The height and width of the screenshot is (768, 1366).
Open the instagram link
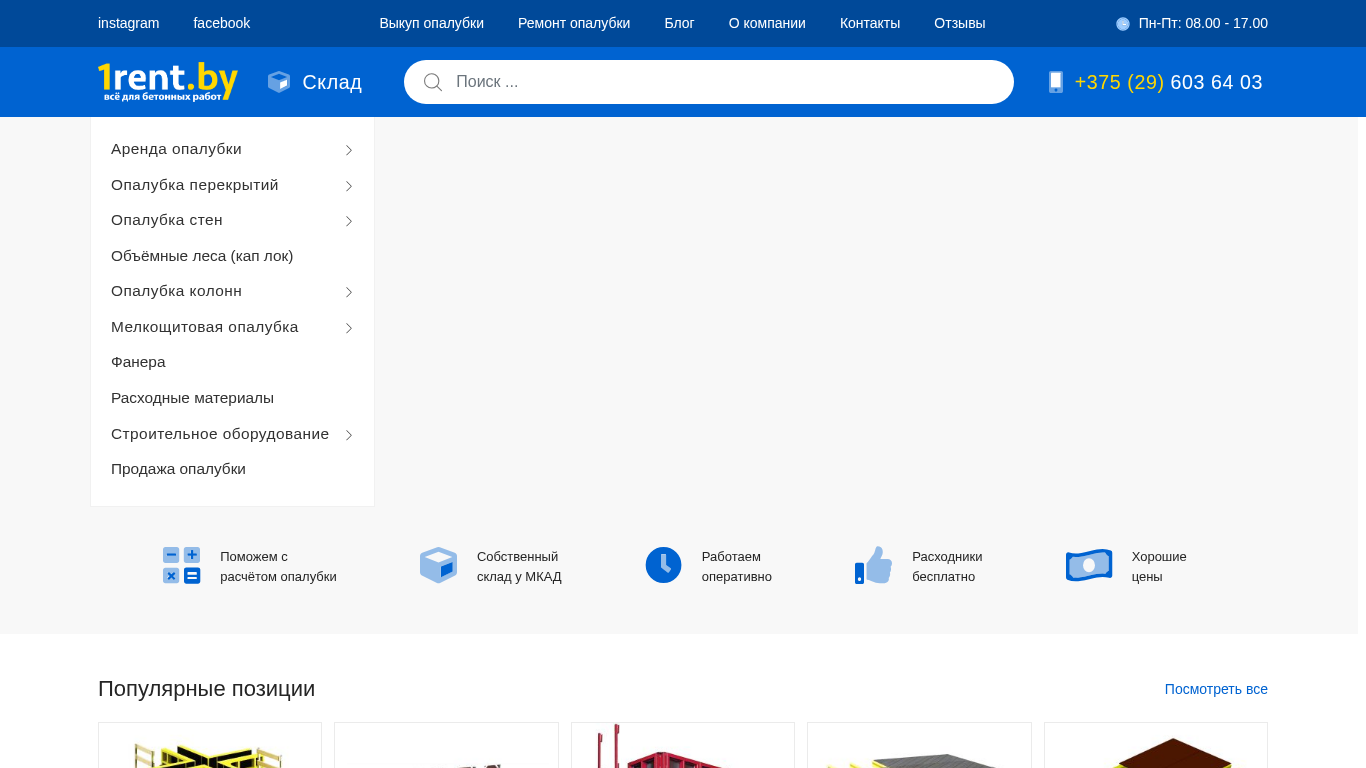pos(128,23)
